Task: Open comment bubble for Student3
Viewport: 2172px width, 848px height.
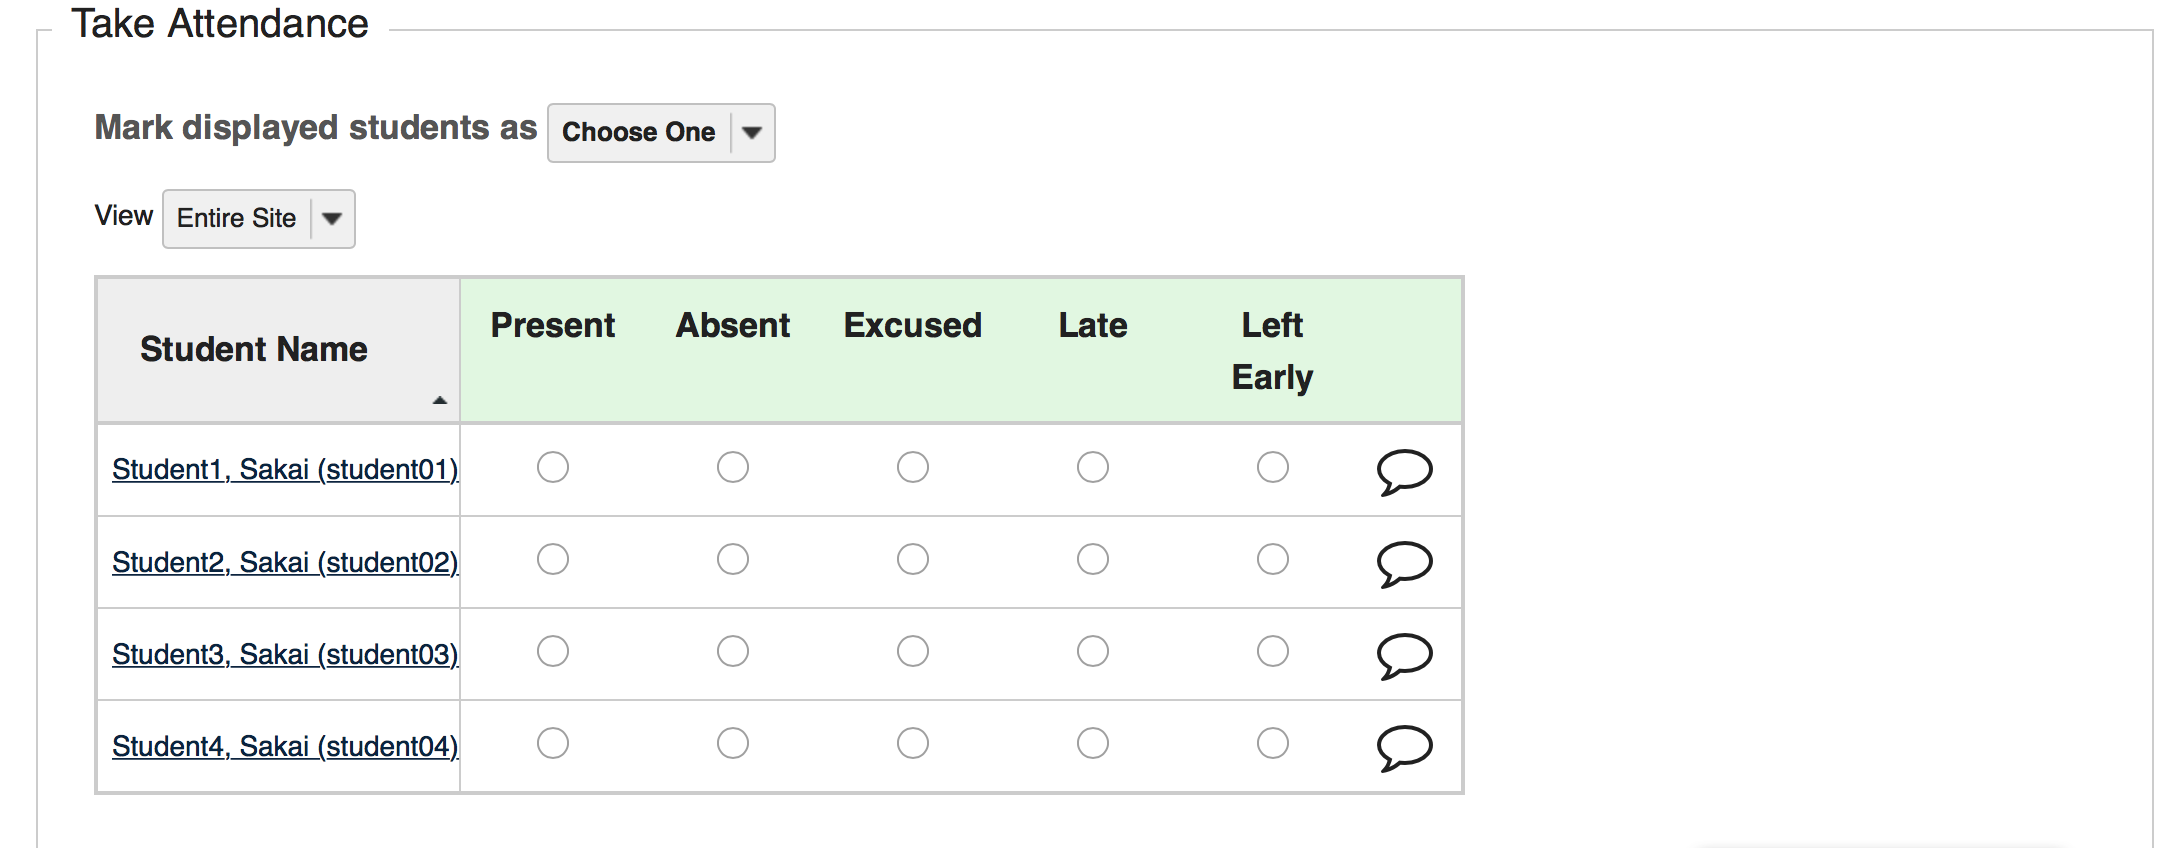Action: point(1404,654)
